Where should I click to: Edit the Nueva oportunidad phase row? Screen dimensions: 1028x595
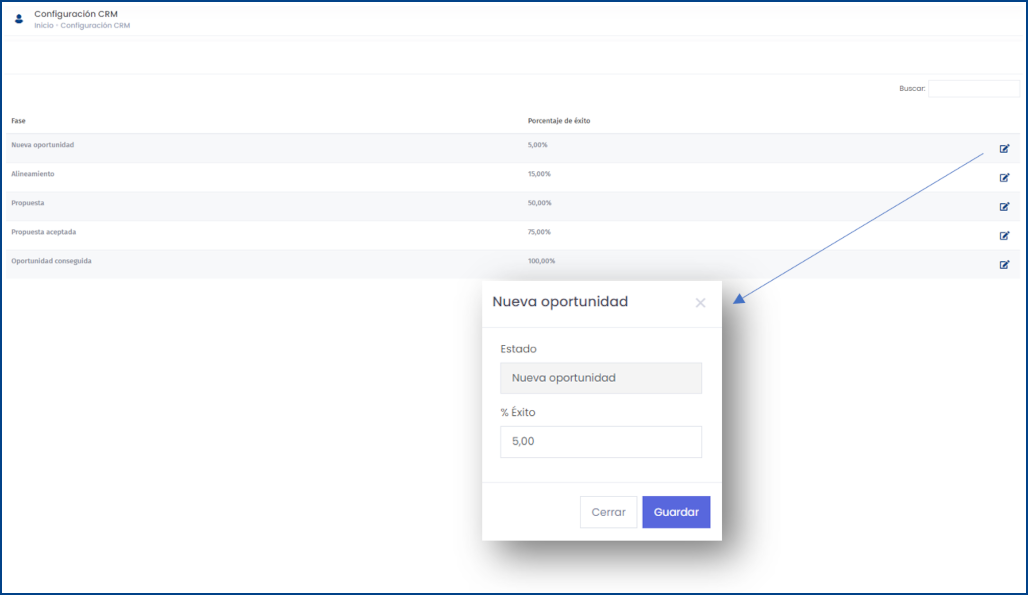[x=1004, y=149]
